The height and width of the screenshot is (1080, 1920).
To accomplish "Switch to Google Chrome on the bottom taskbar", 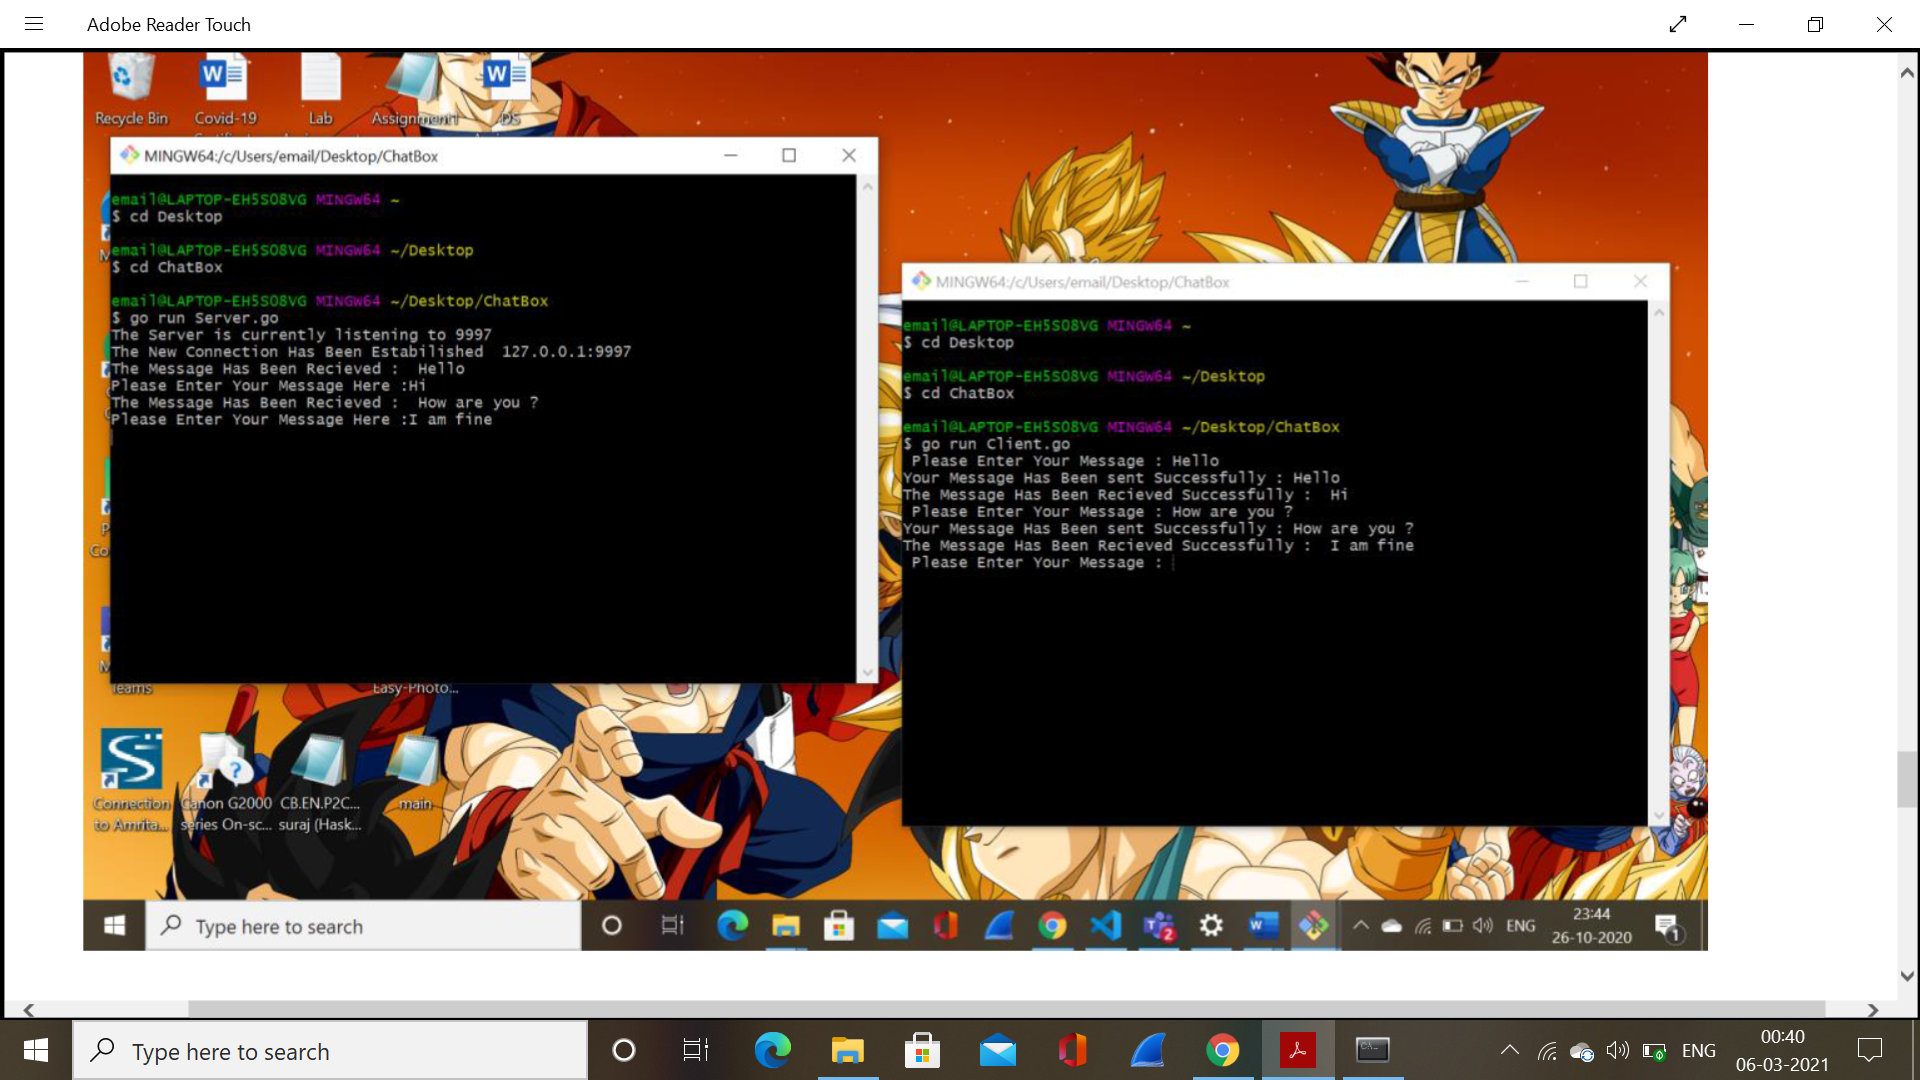I will (1222, 1051).
